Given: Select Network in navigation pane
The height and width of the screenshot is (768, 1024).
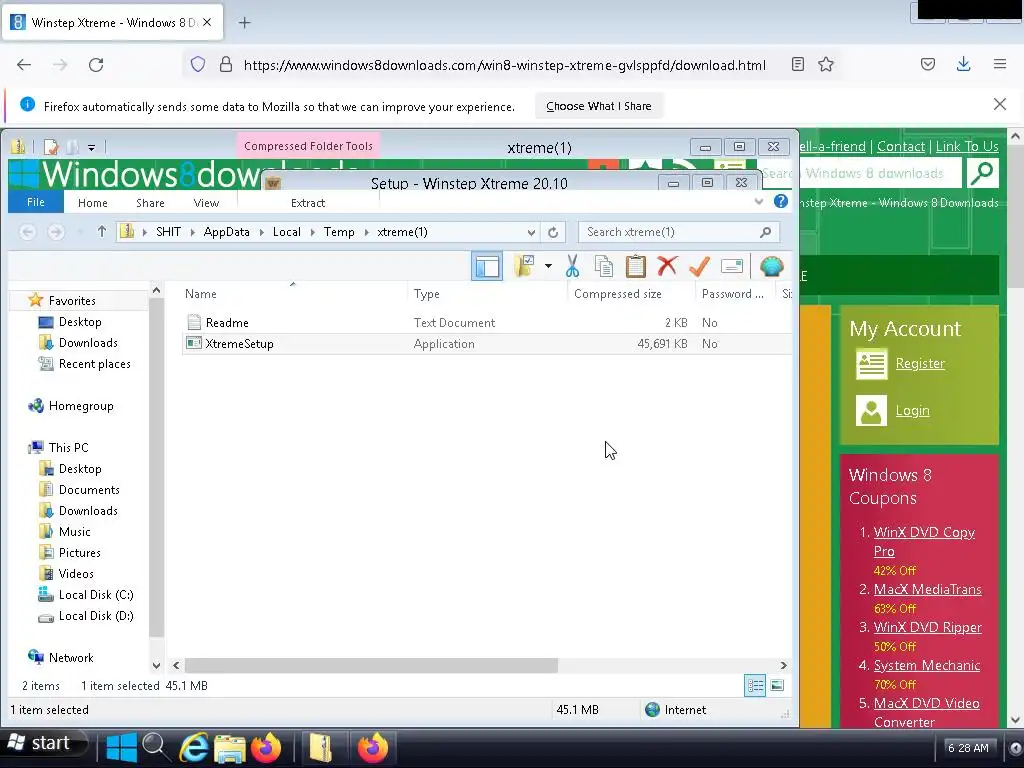Looking at the screenshot, I should [71, 658].
